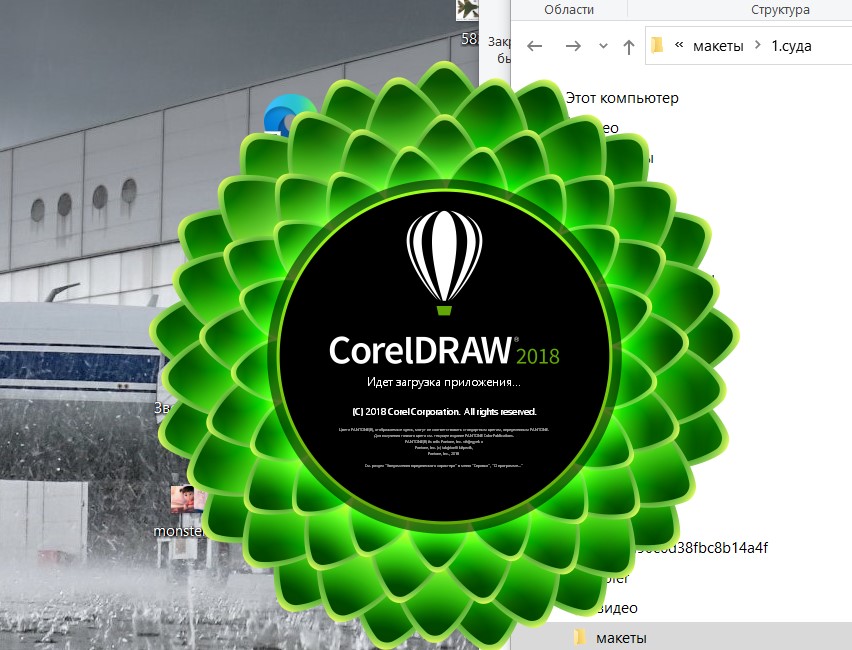Click the Back arrow in Explorer
Image resolution: width=852 pixels, height=650 pixels.
point(535,46)
